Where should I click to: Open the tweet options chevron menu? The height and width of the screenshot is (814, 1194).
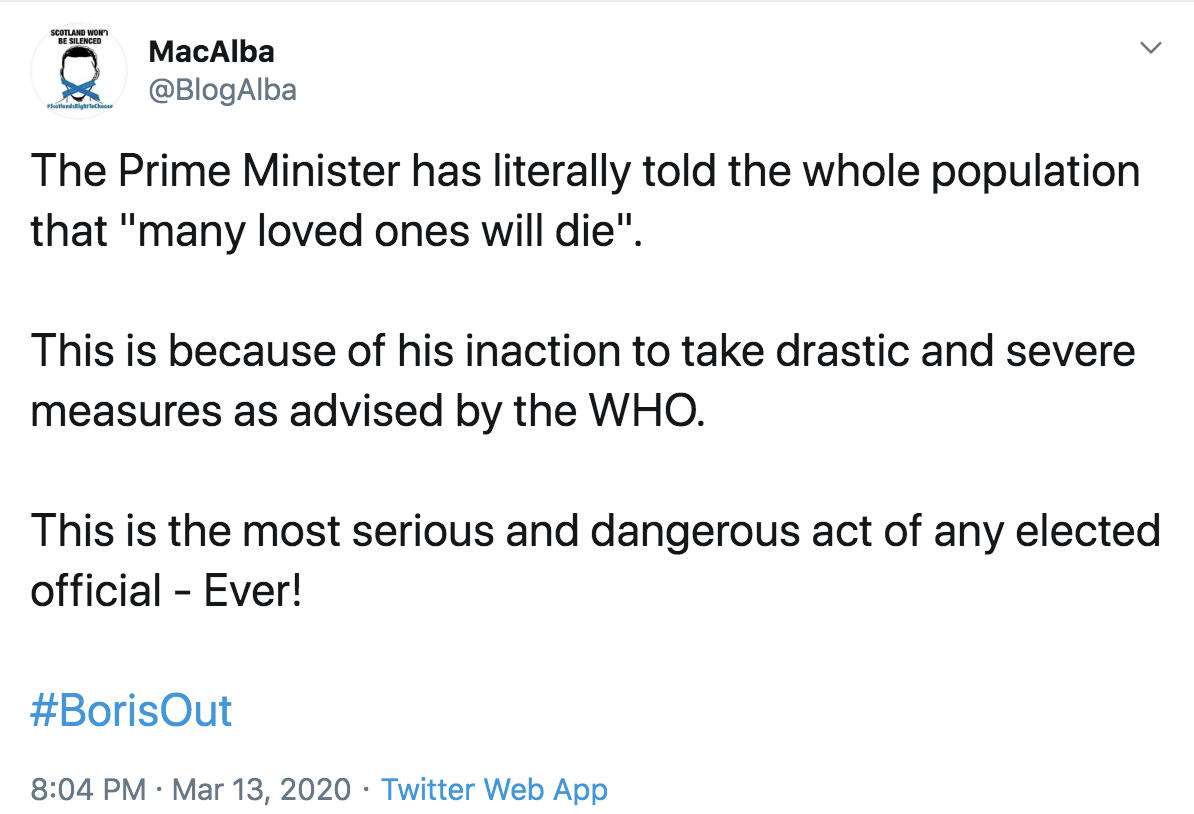pyautogui.click(x=1152, y=48)
